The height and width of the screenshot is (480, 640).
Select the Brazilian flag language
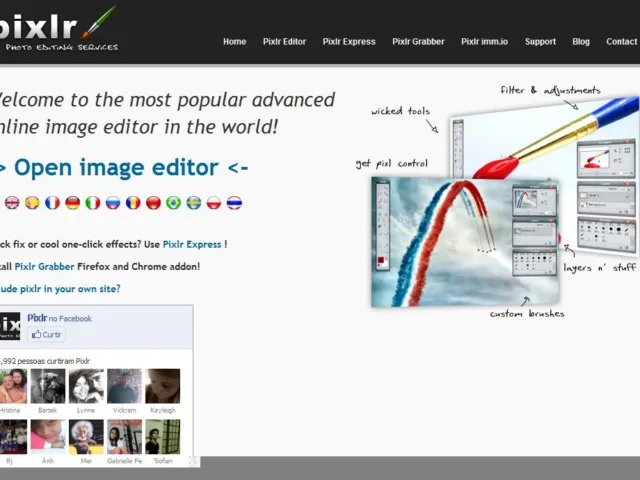tap(173, 202)
